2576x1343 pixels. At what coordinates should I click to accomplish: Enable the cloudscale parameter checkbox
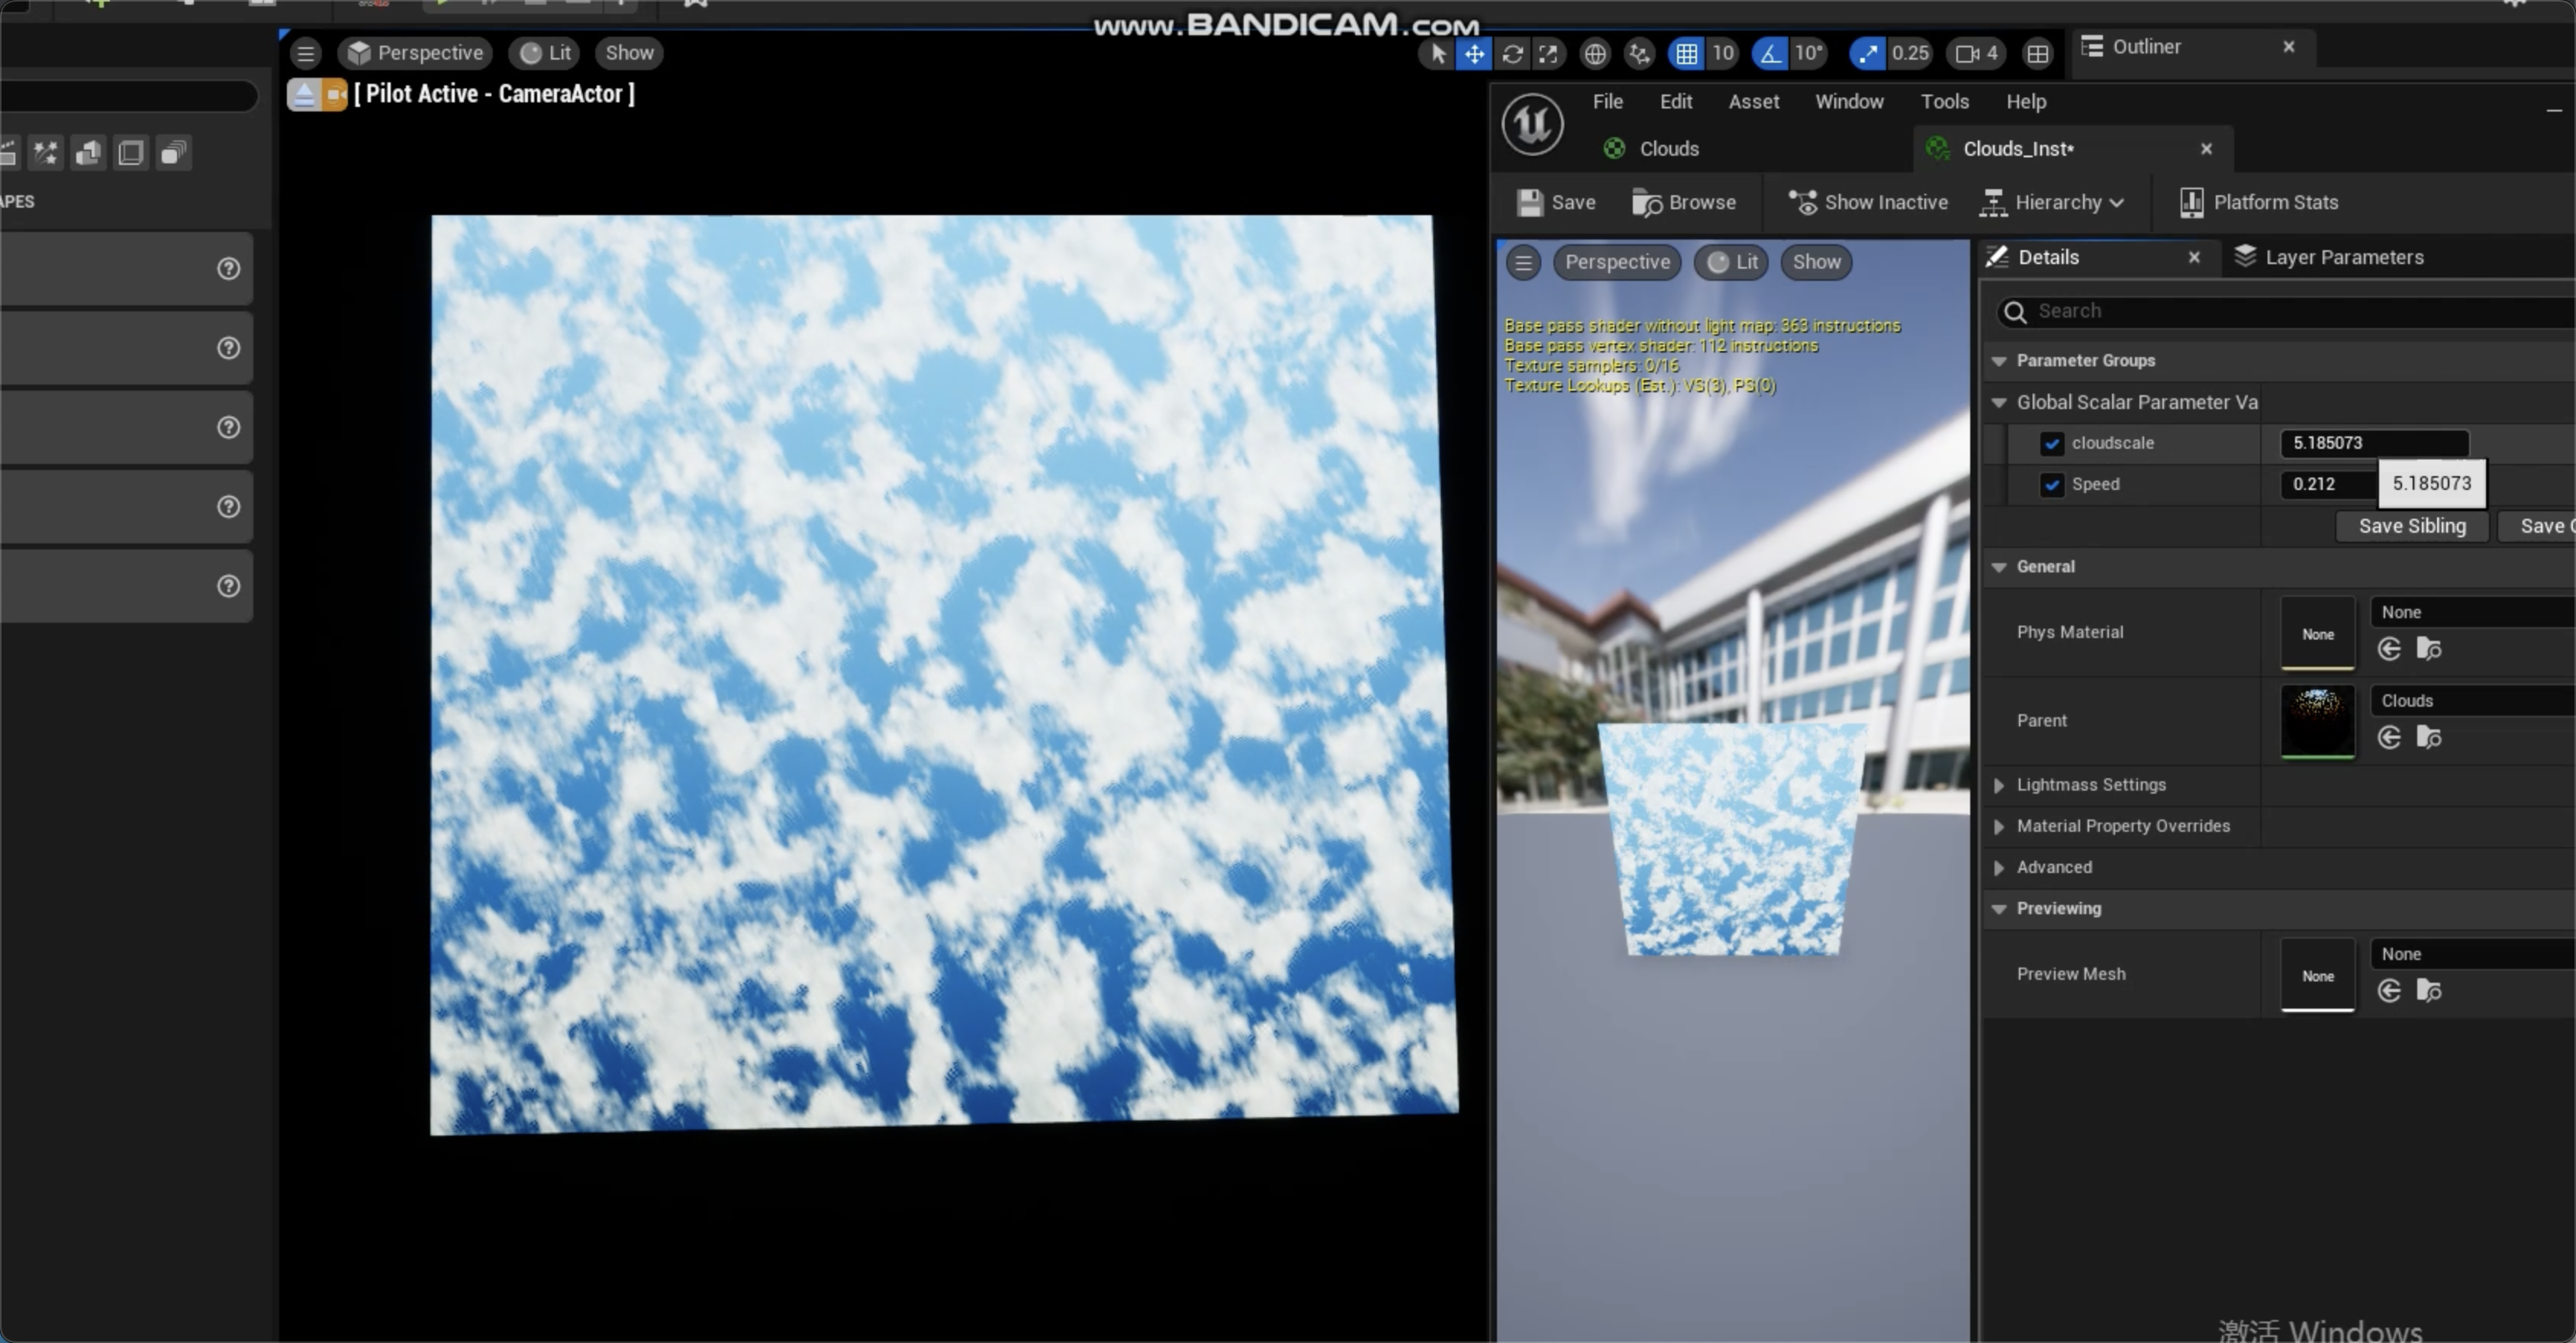click(2052, 443)
